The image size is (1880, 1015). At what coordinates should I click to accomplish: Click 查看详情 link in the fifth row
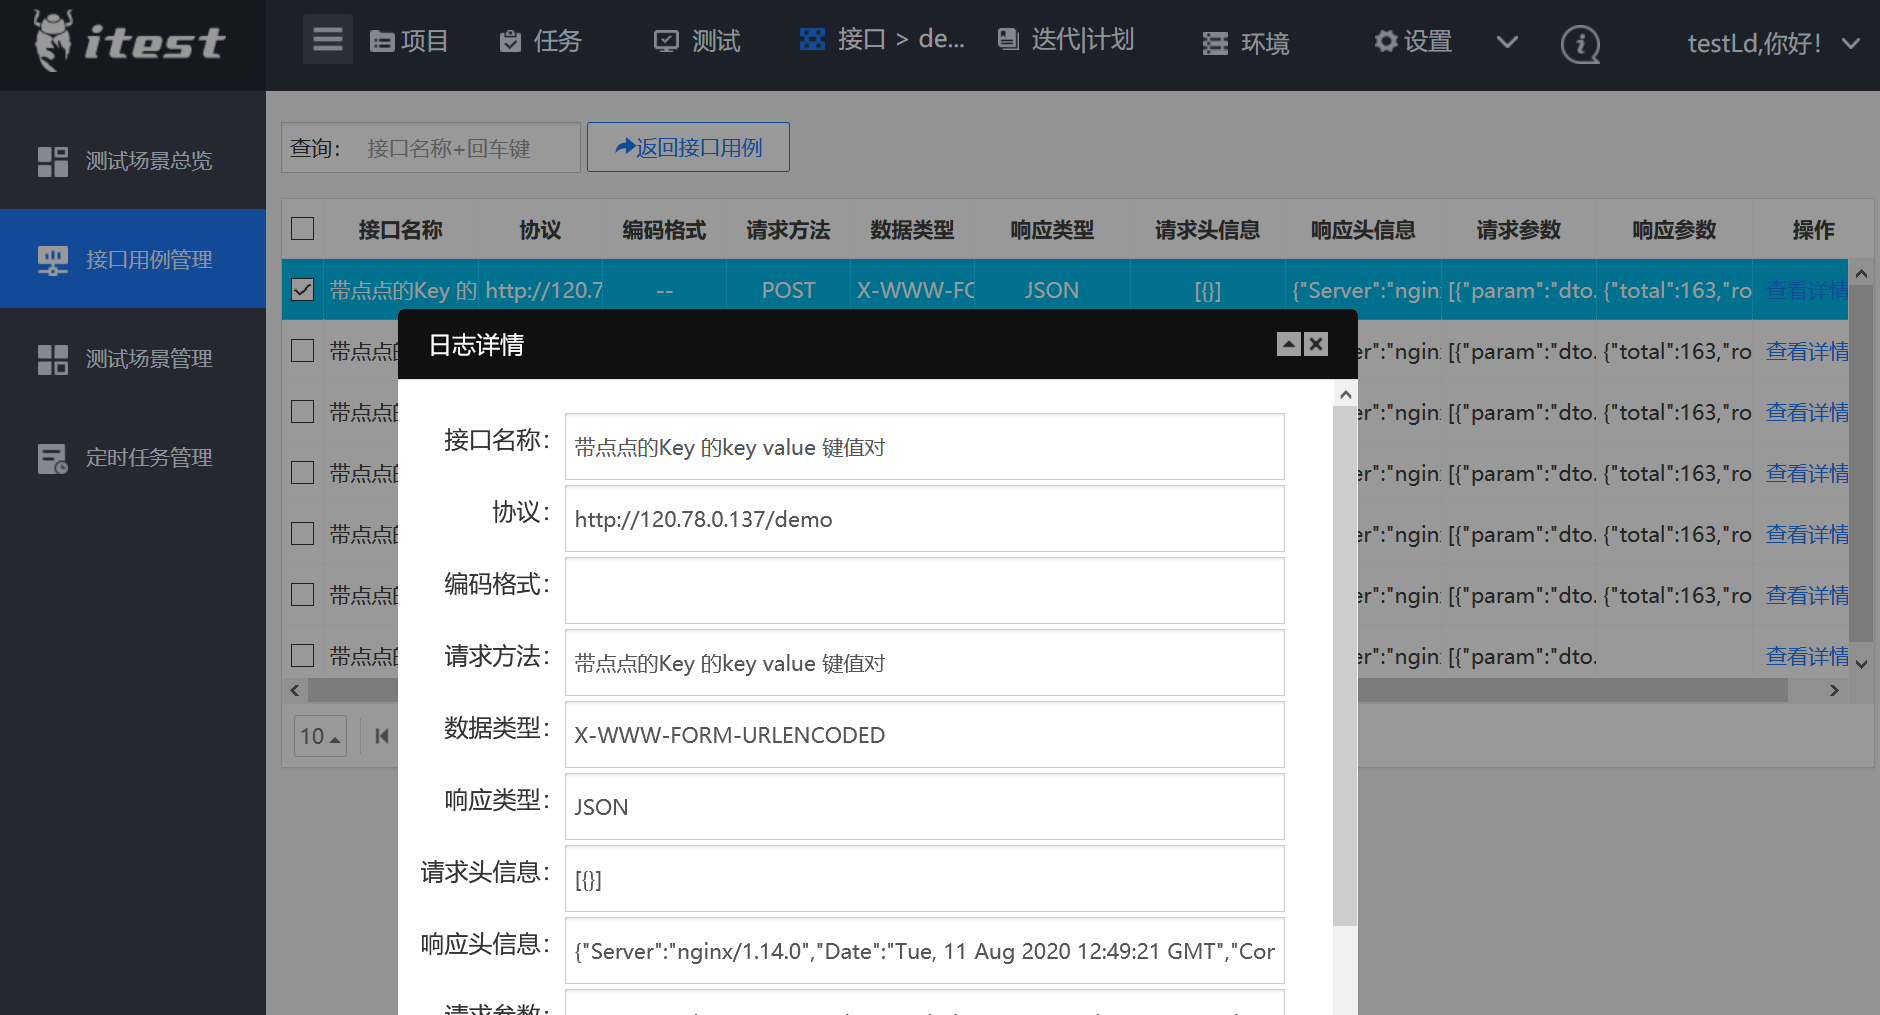(1807, 534)
